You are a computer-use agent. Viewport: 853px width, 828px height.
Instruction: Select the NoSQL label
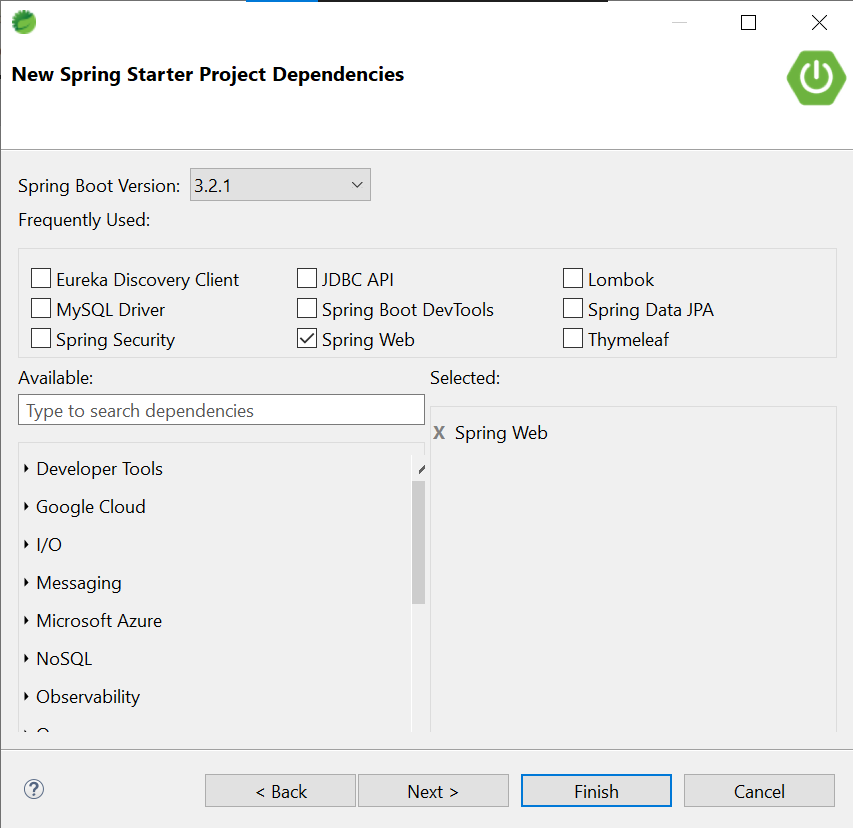point(64,659)
